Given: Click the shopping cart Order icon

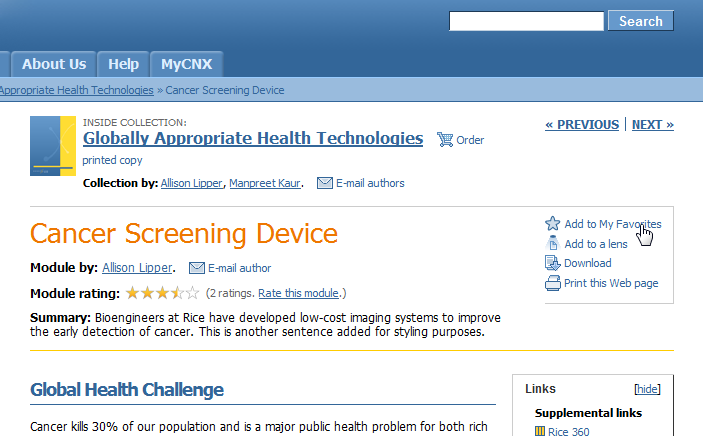Looking at the screenshot, I should [x=445, y=140].
